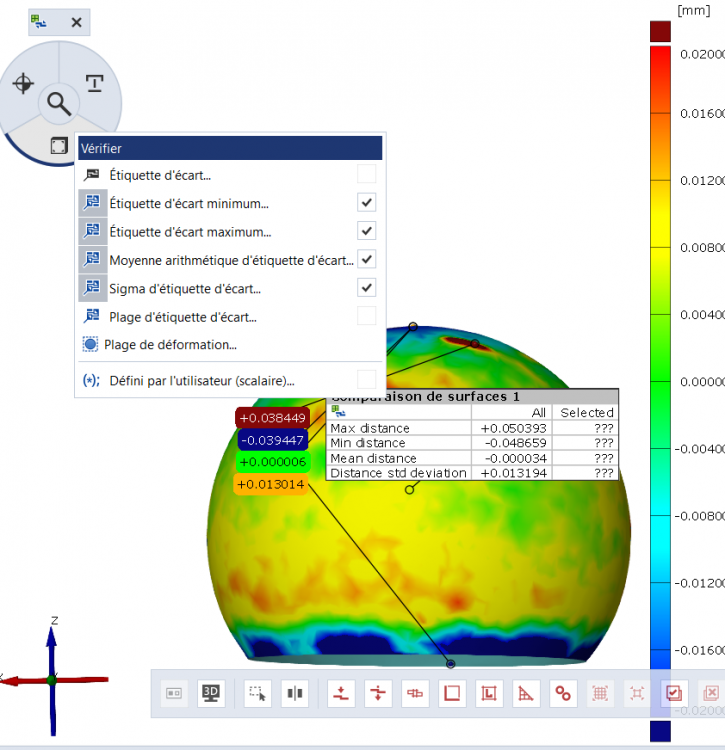Image resolution: width=725 pixels, height=750 pixels.
Task: Click the red checkmark box icon in the toolbar
Action: [674, 692]
